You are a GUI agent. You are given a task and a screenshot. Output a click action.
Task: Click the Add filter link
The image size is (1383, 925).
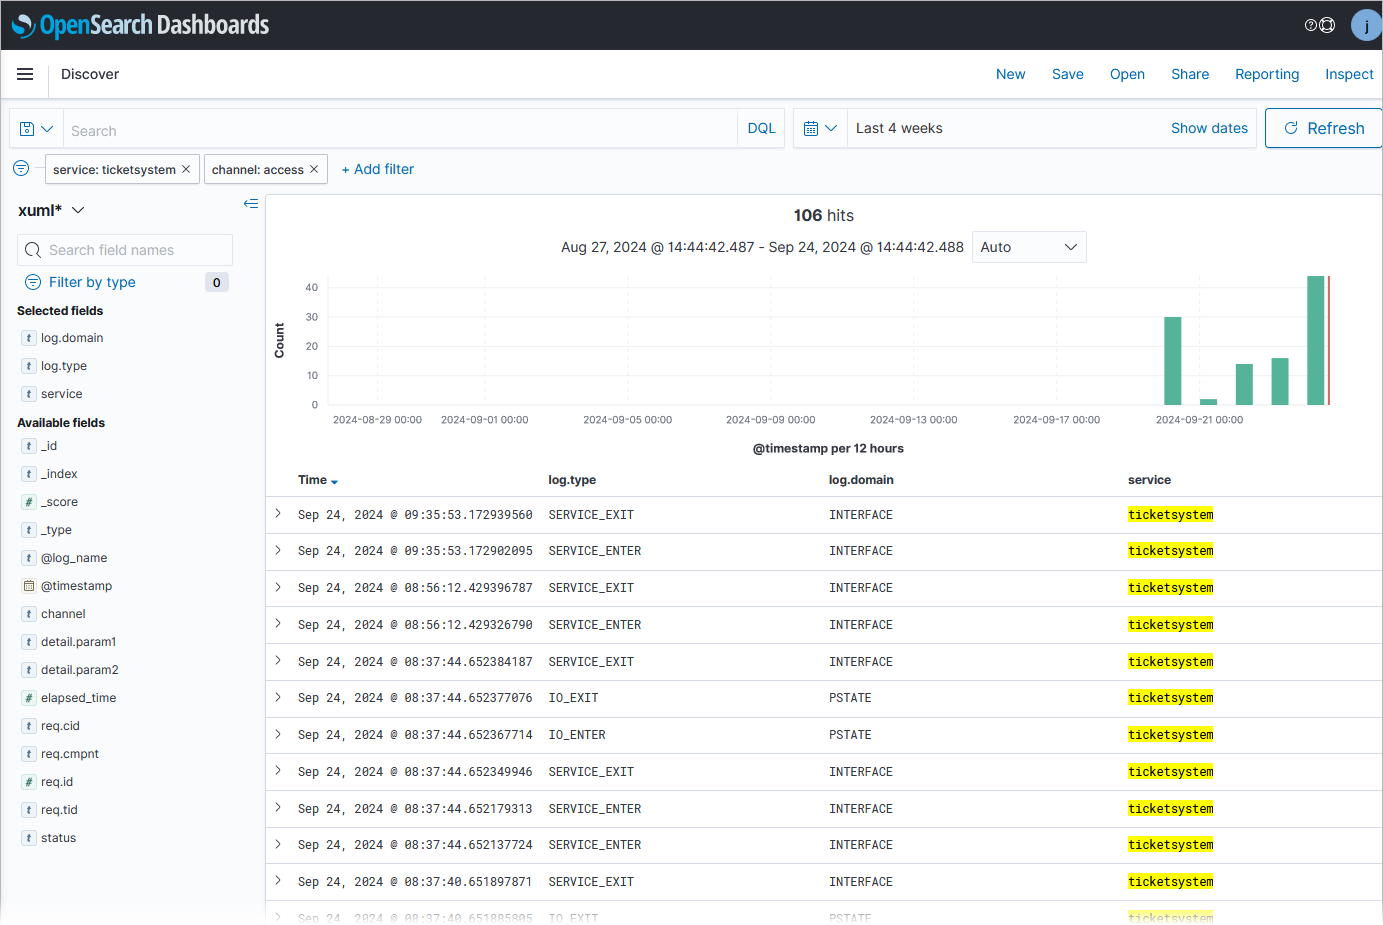click(x=378, y=169)
